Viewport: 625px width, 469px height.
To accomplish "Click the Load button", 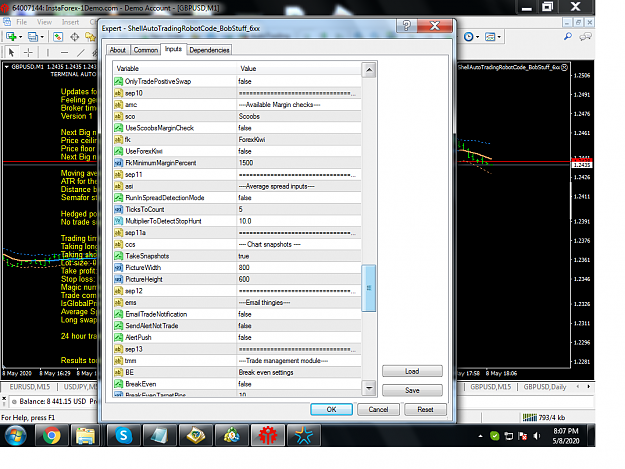I will tap(412, 371).
